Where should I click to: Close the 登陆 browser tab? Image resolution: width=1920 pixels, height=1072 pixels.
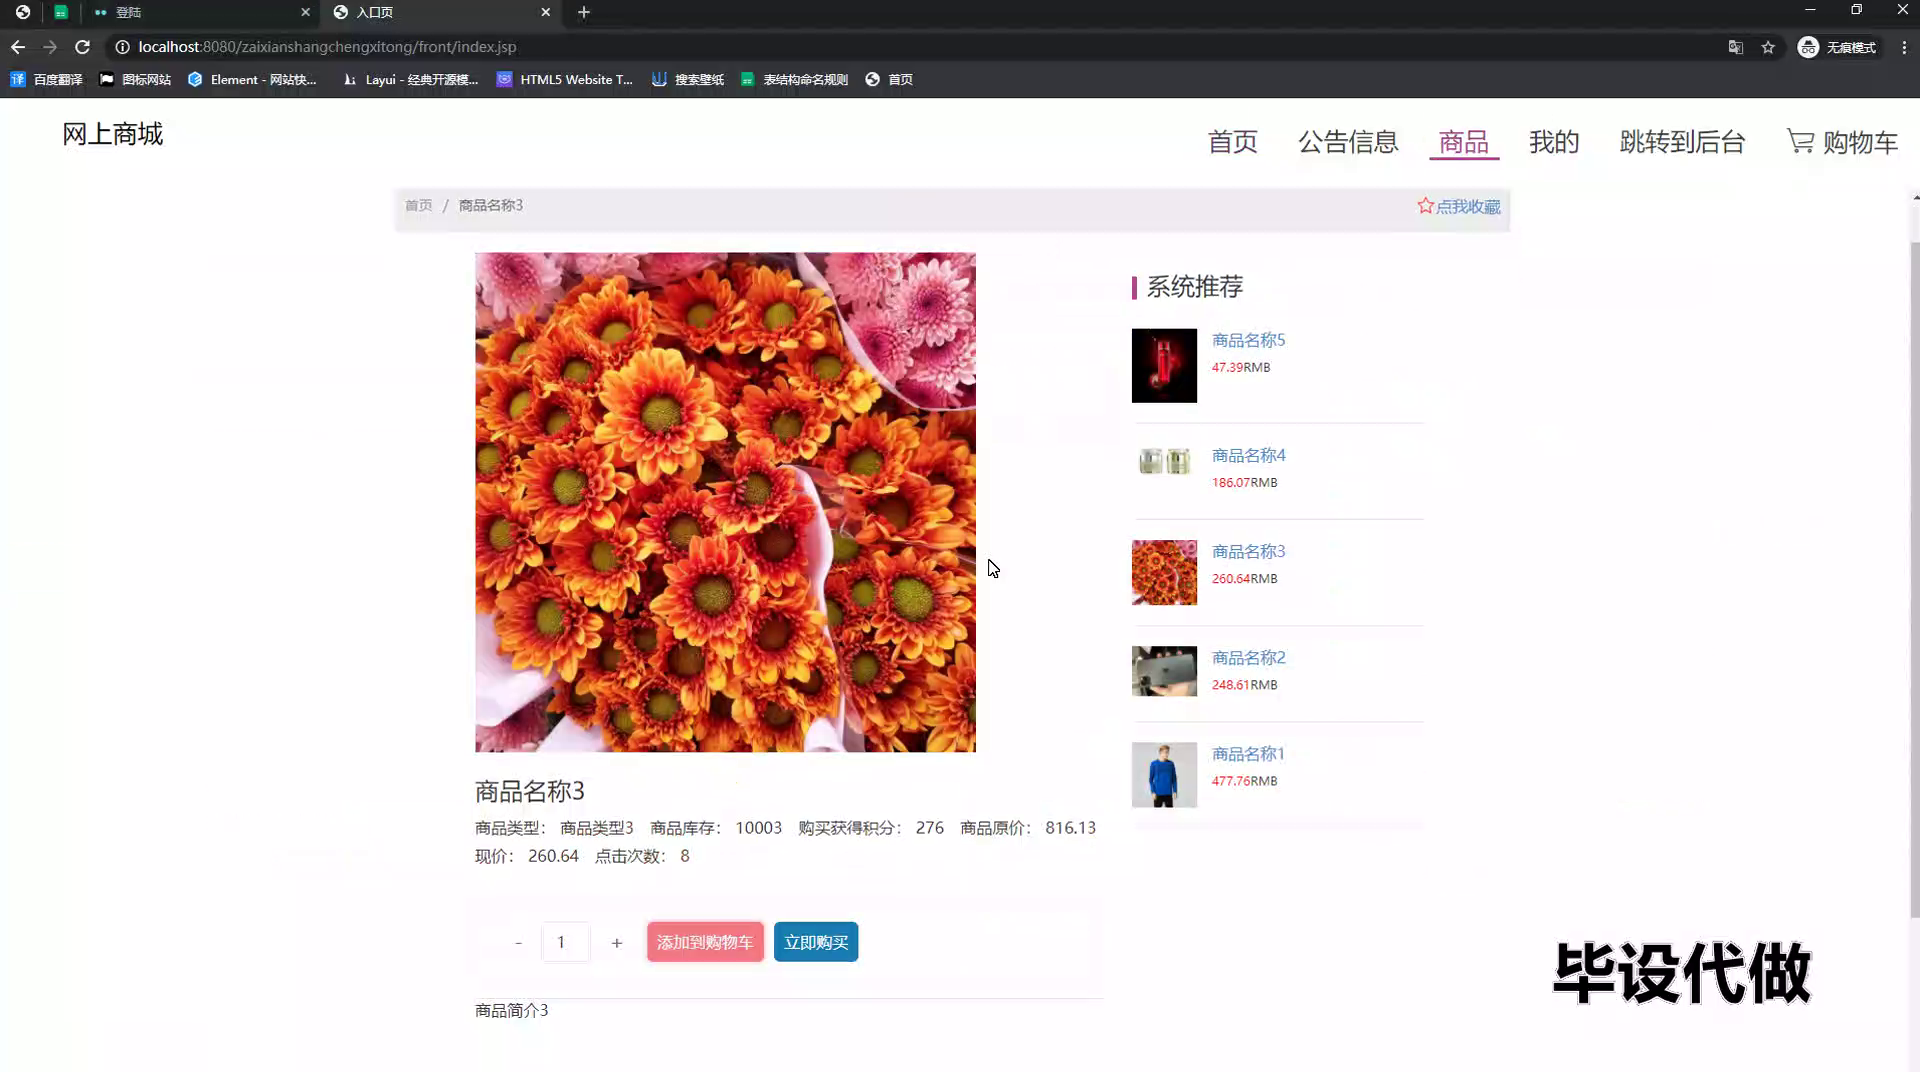pyautogui.click(x=306, y=12)
